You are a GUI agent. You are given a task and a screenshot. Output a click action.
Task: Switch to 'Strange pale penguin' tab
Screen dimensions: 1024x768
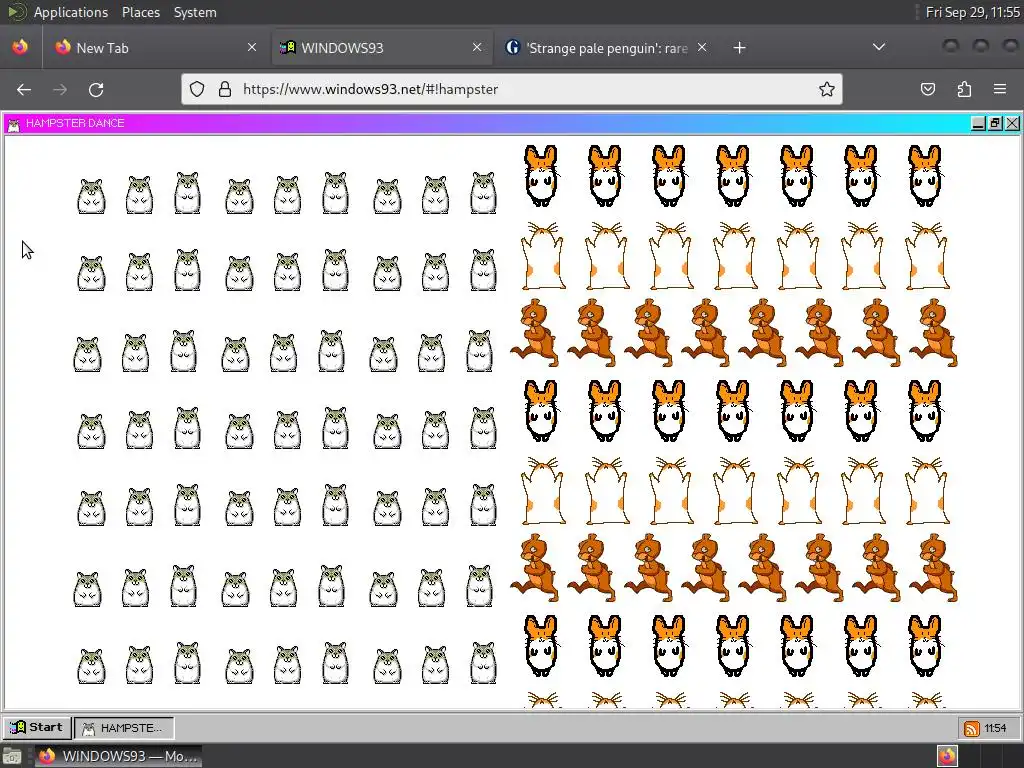[606, 48]
